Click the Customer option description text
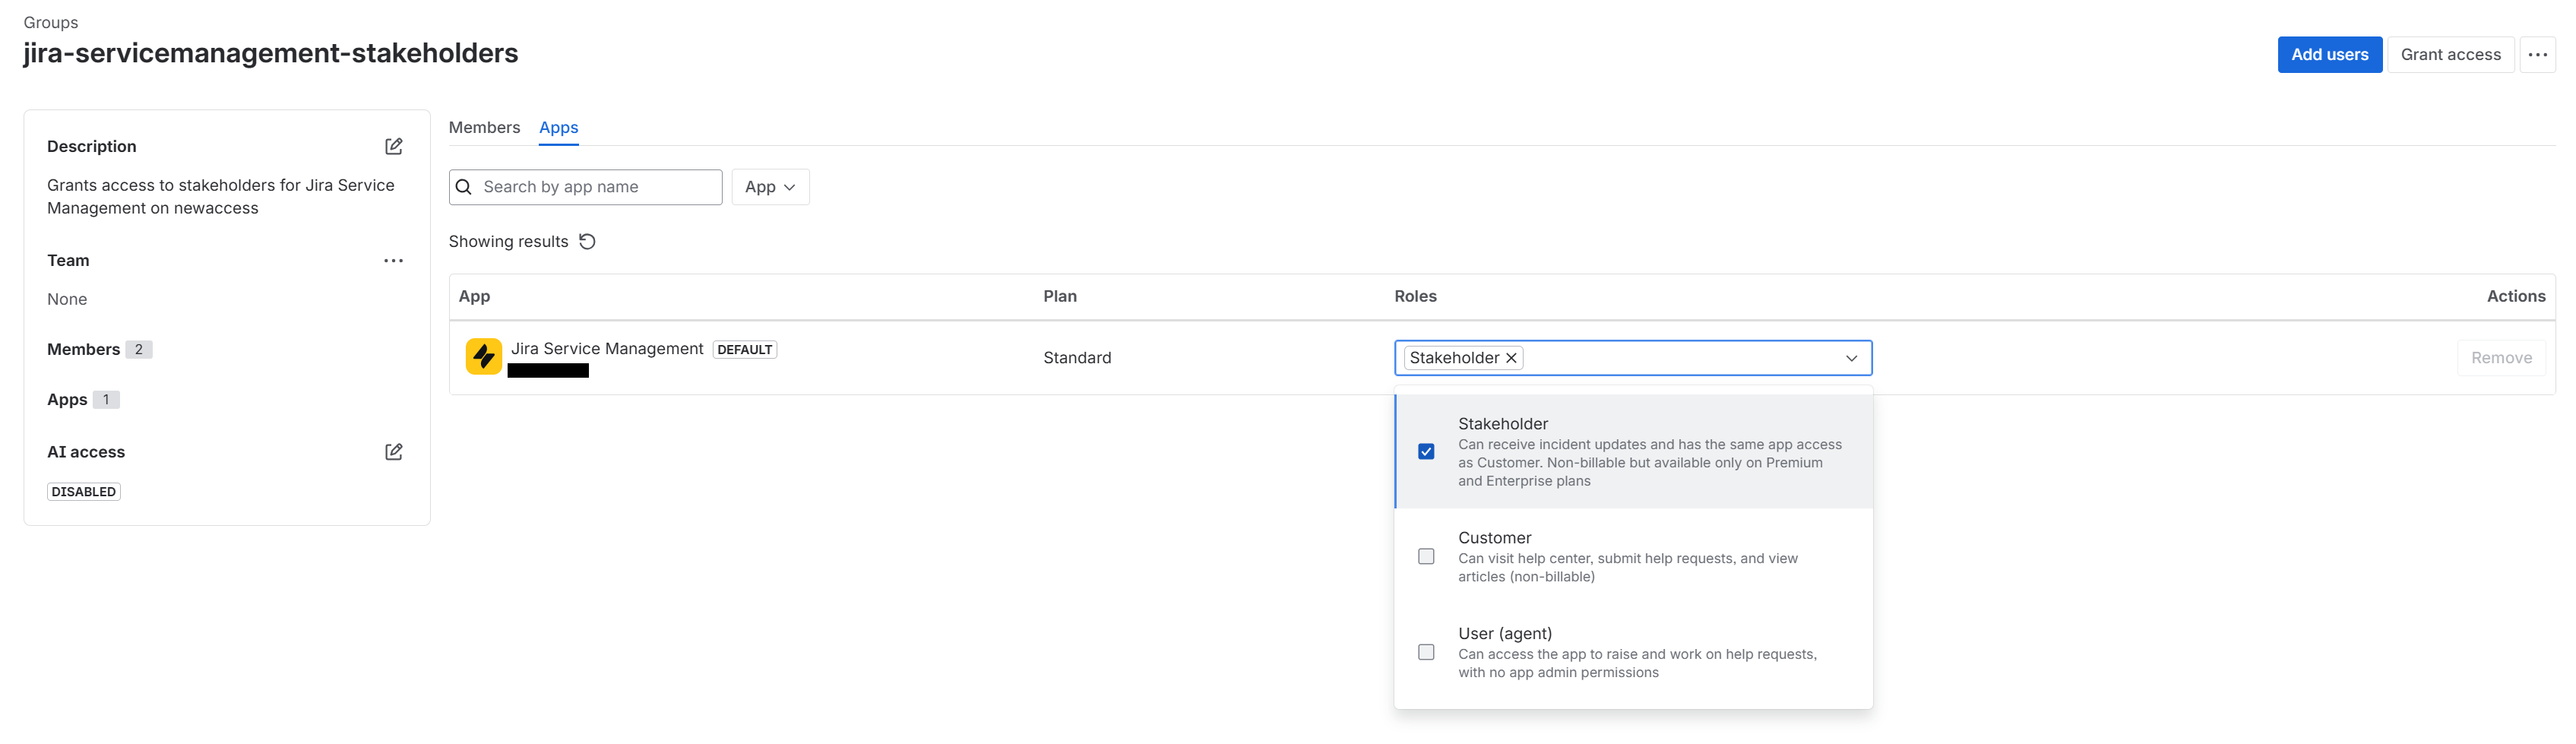Image resolution: width=2576 pixels, height=744 pixels. 1627,567
